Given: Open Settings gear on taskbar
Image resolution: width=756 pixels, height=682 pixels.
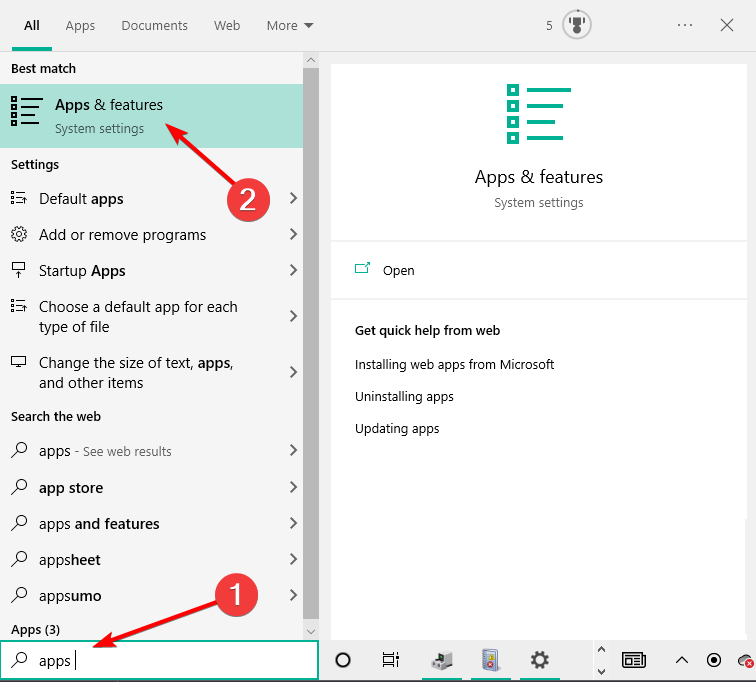Looking at the screenshot, I should point(540,660).
